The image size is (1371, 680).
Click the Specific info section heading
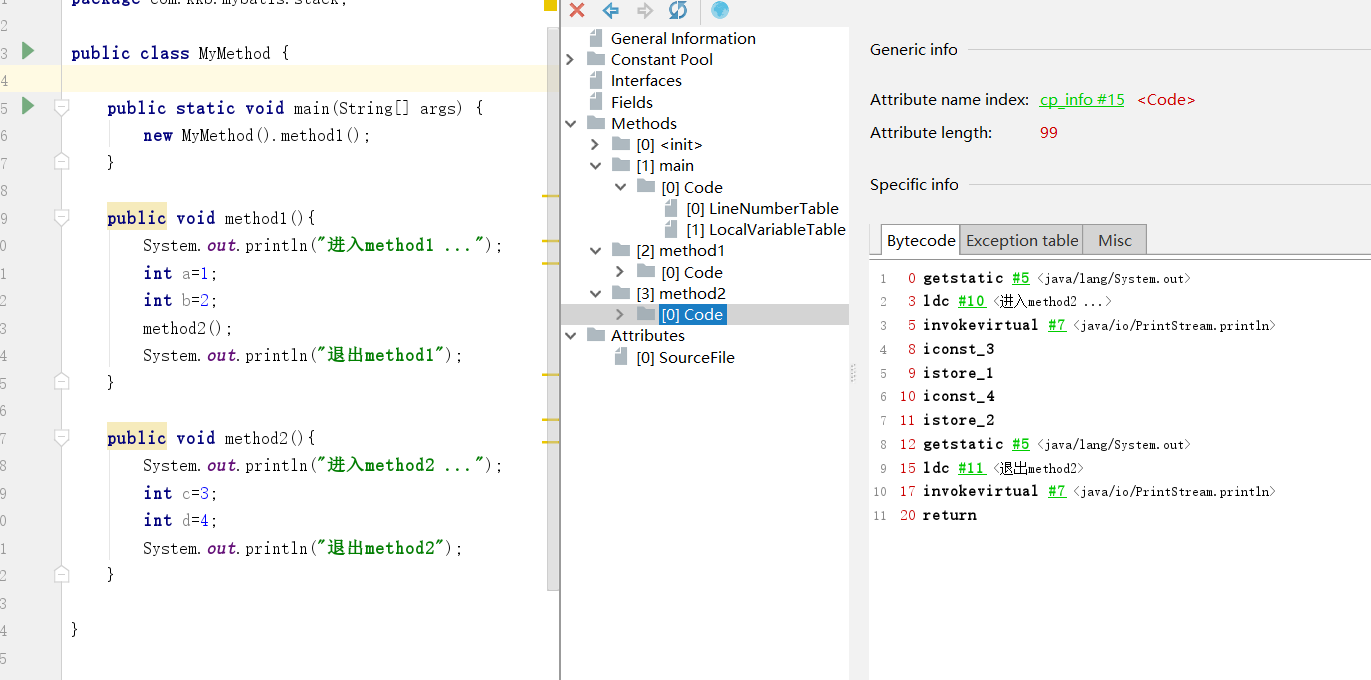point(914,184)
